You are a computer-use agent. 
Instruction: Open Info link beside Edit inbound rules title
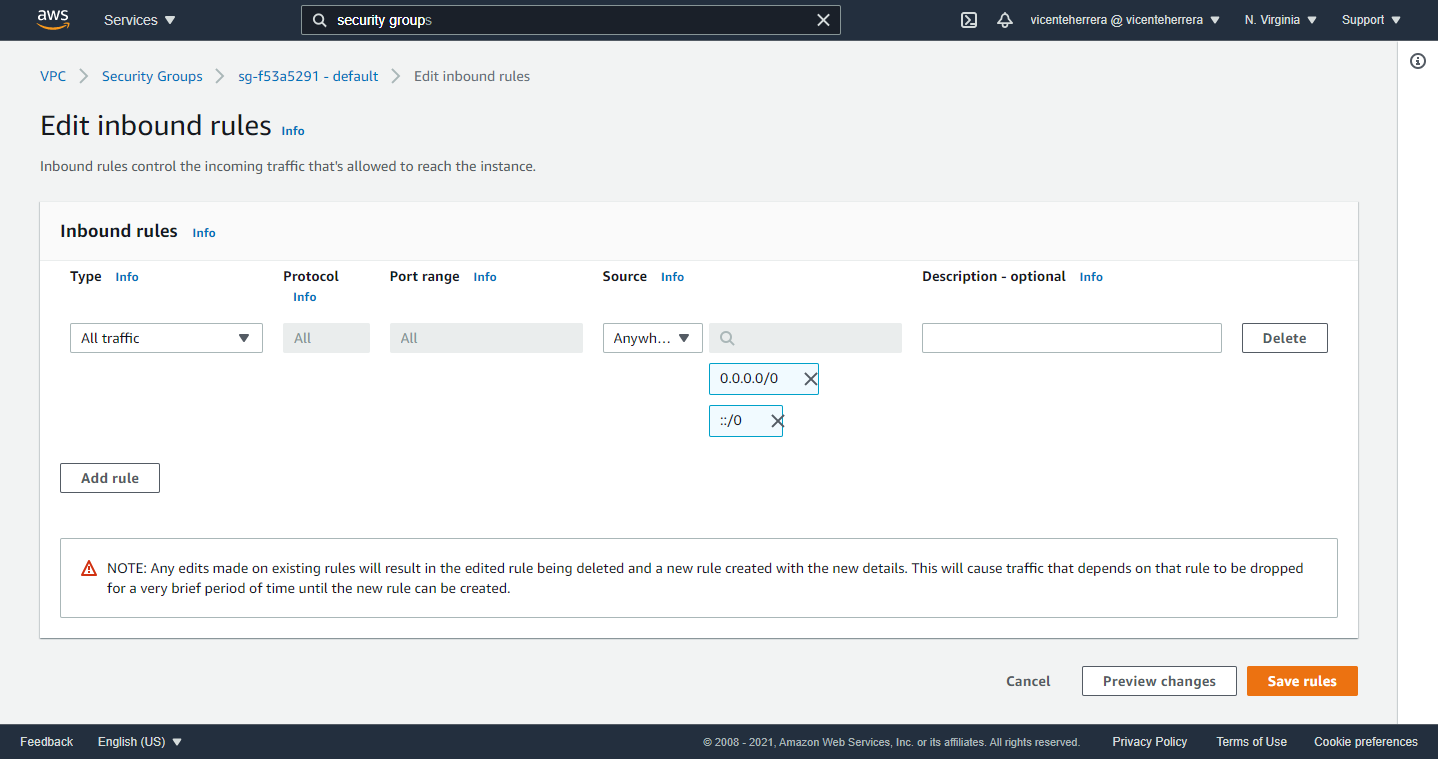click(x=293, y=131)
